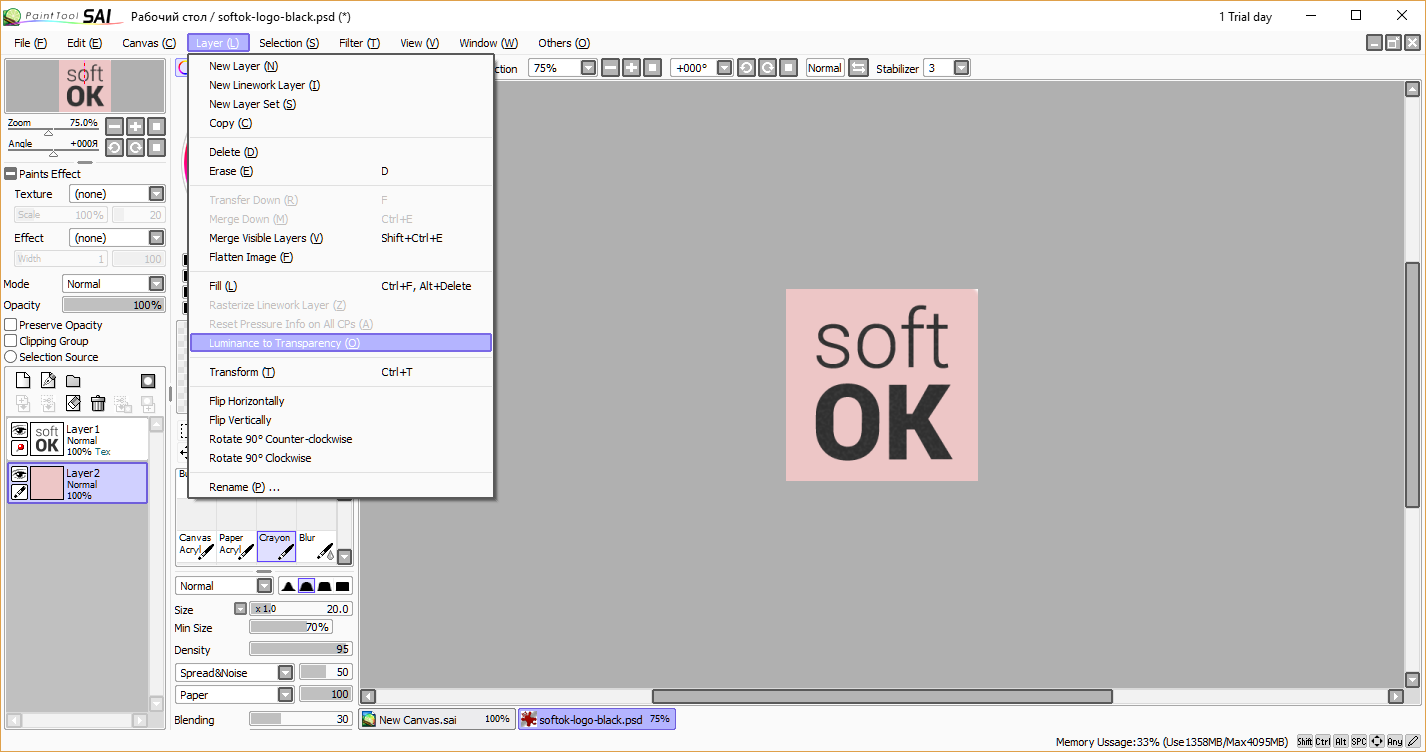The image size is (1426, 752).
Task: Click the flip view horizontally arrows icon
Action: (x=858, y=68)
